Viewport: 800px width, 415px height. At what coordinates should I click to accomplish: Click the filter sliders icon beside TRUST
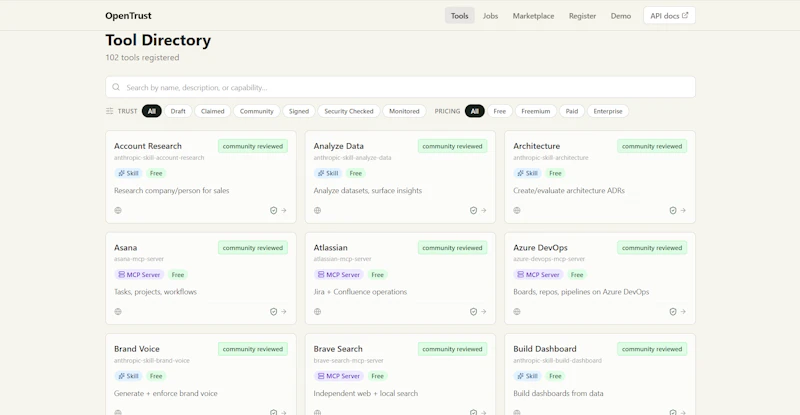[x=109, y=111]
